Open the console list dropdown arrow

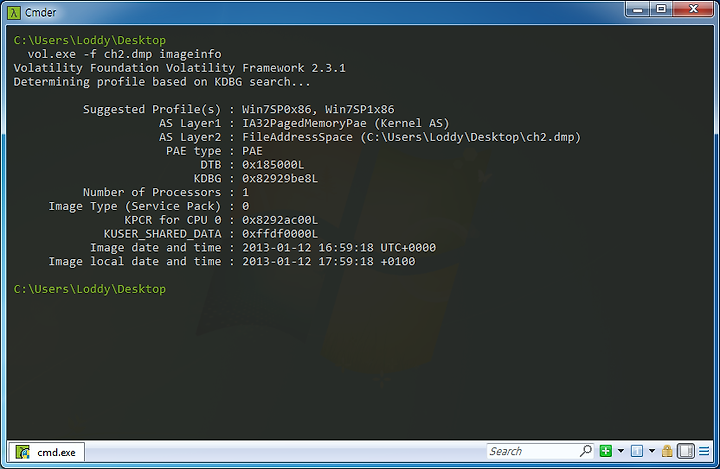pyautogui.click(x=652, y=451)
